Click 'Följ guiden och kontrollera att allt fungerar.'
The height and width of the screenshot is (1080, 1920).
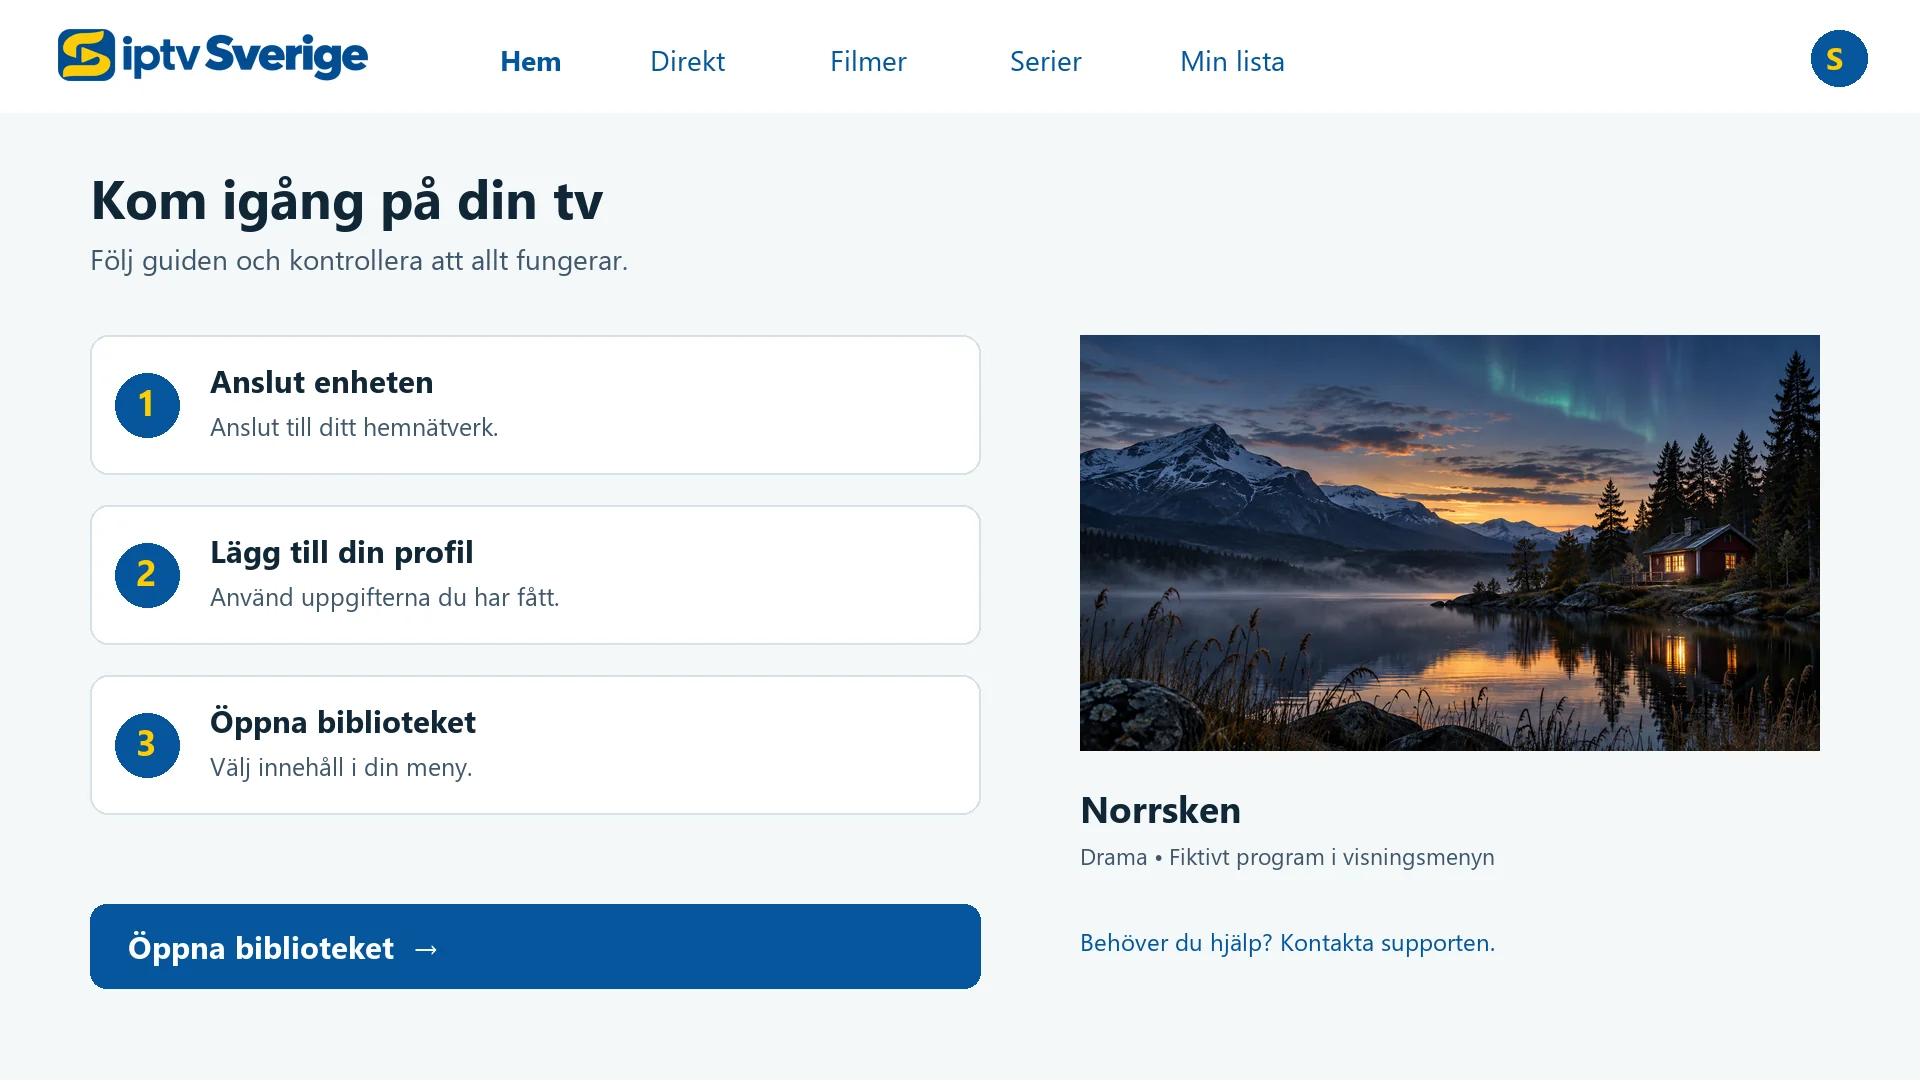359,260
